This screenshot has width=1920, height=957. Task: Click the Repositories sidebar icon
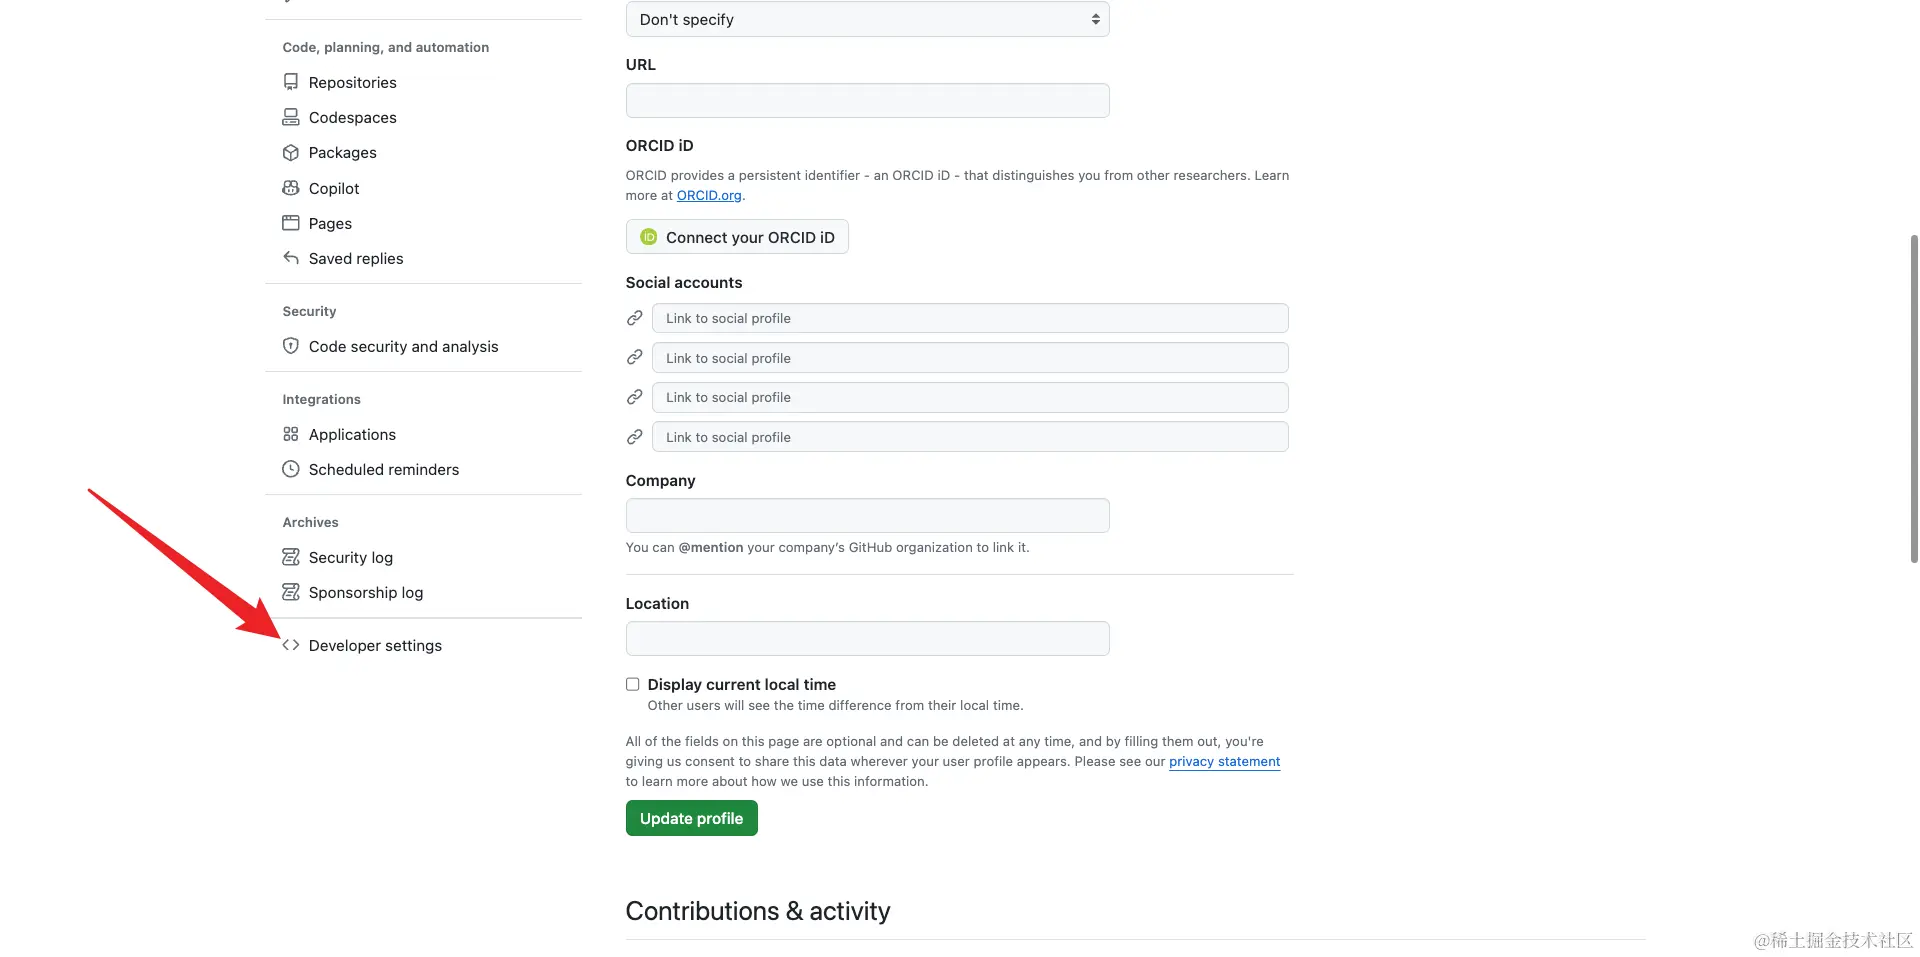point(291,82)
